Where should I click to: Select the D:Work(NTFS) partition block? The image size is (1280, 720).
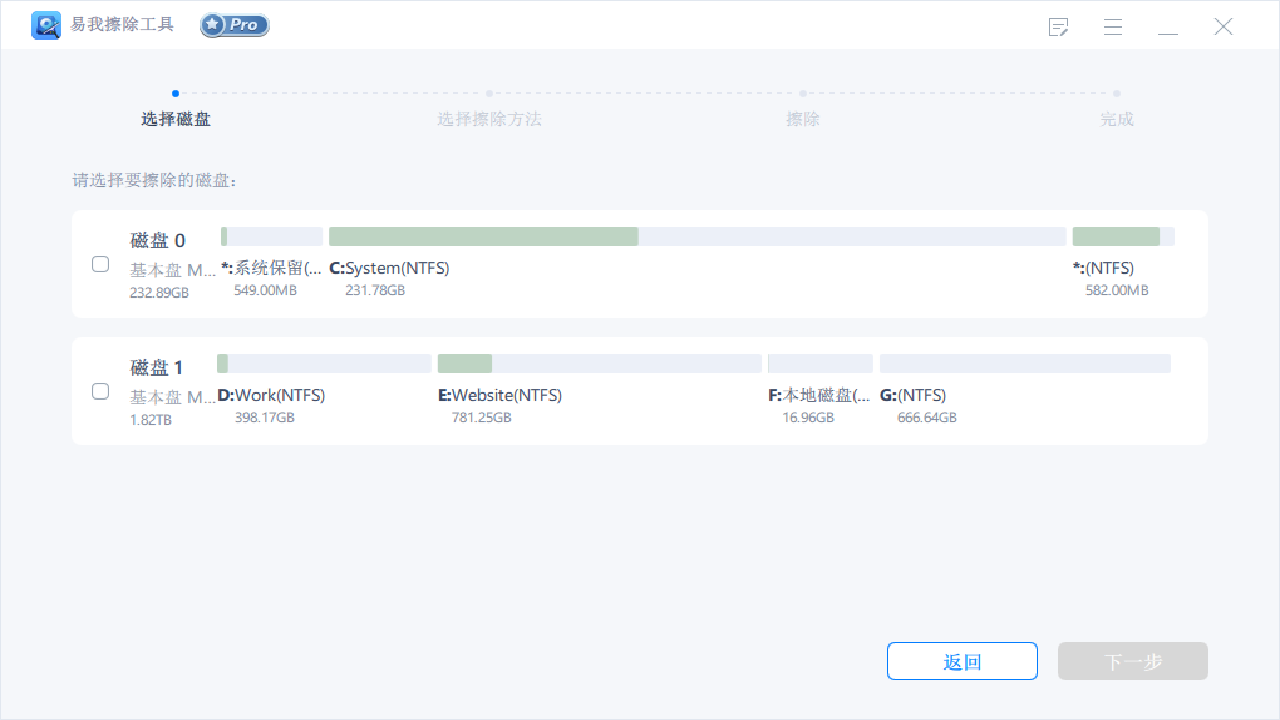pos(323,363)
